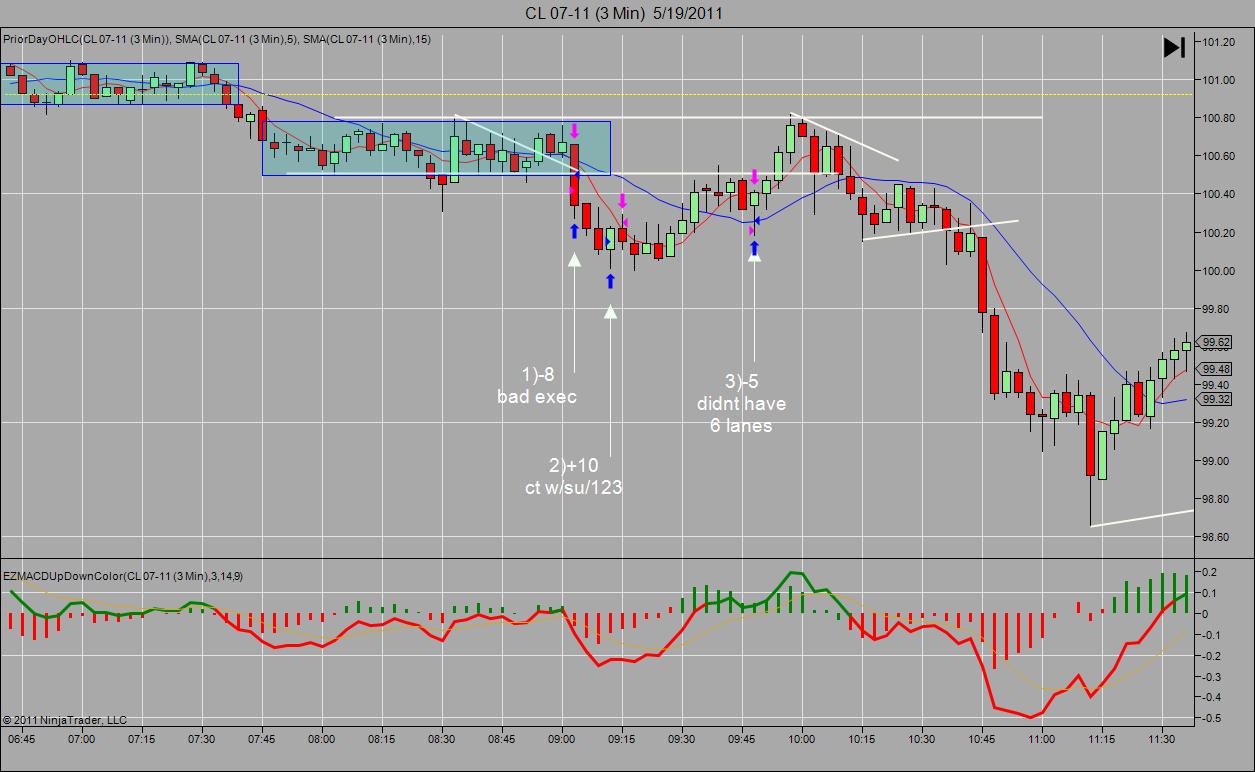Image resolution: width=1255 pixels, height=772 pixels.
Task: Click the 99.80 price axis label
Action: point(1217,309)
